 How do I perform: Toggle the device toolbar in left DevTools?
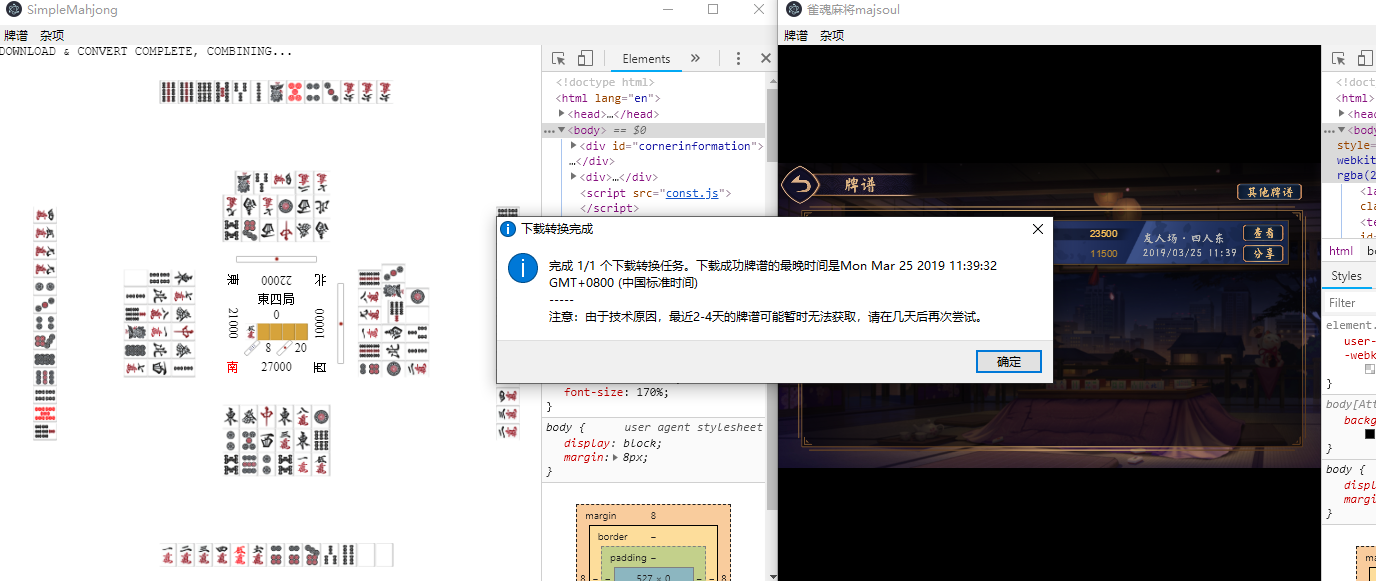[585, 58]
